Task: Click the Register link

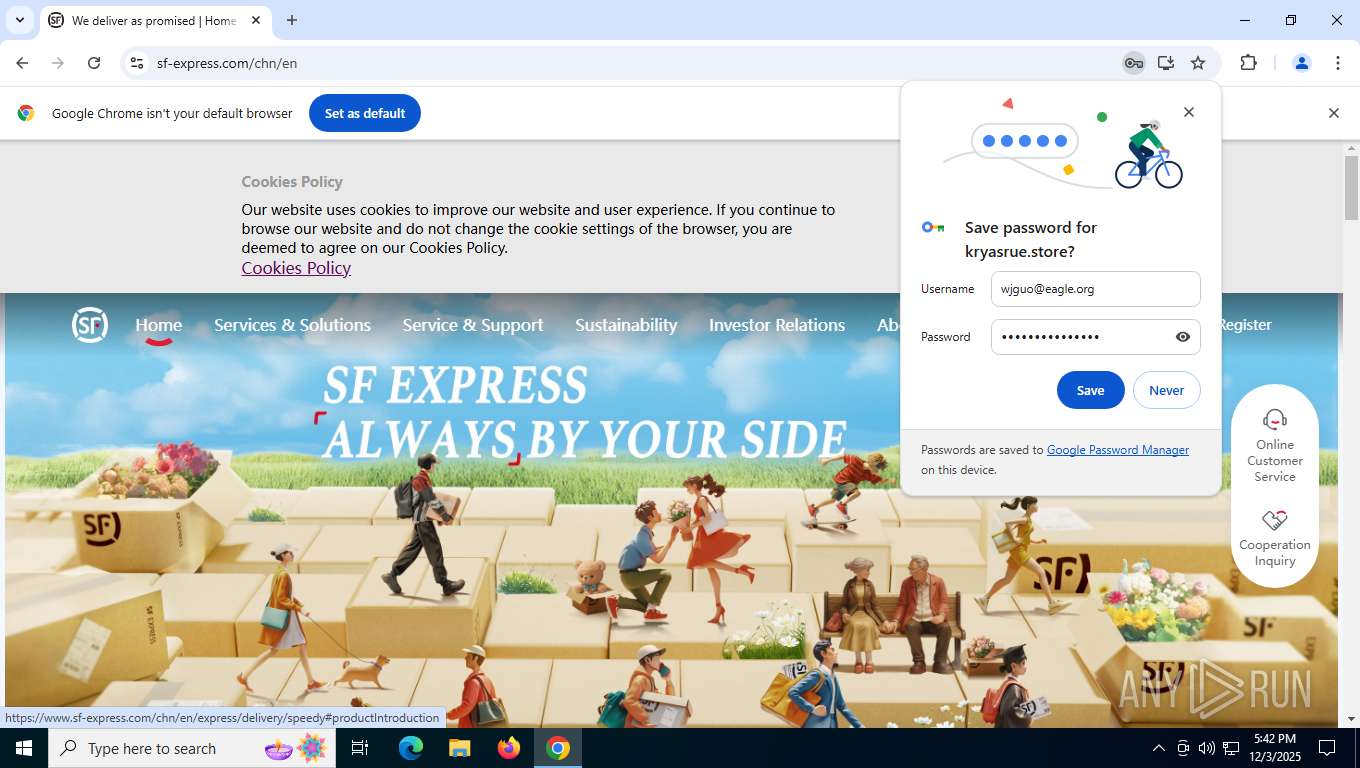Action: coord(1245,325)
